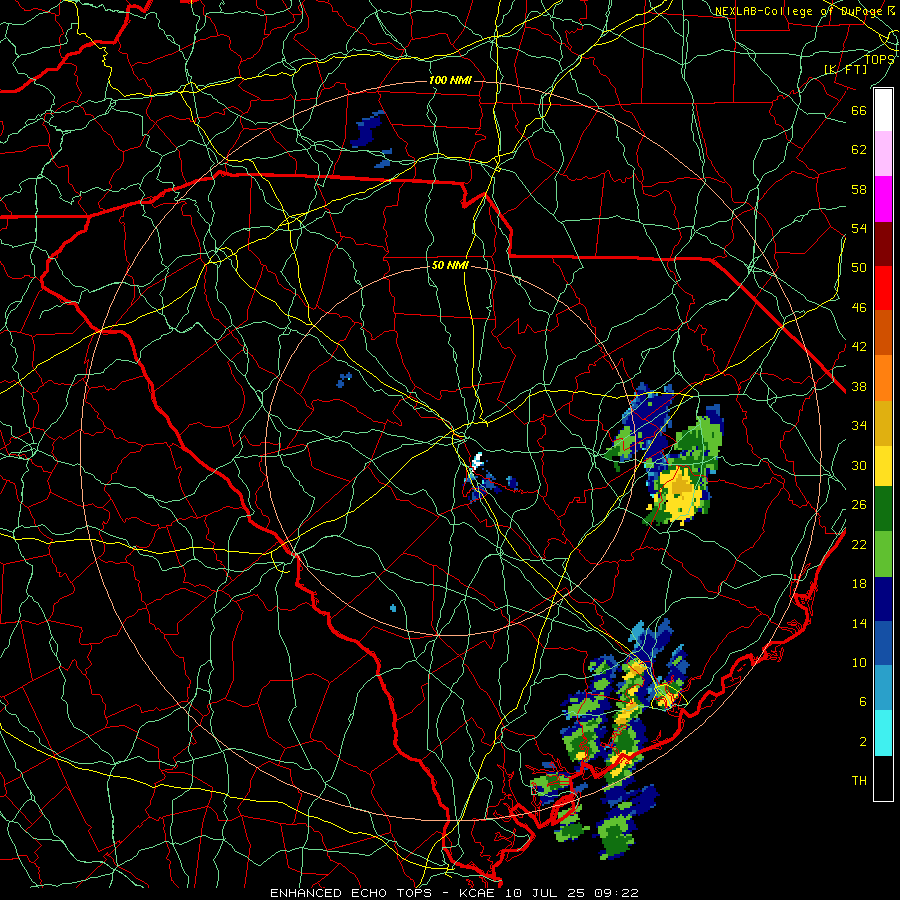Image resolution: width=900 pixels, height=900 pixels.
Task: Pick the medium blue legend swatch
Action: pyautogui.click(x=883, y=643)
